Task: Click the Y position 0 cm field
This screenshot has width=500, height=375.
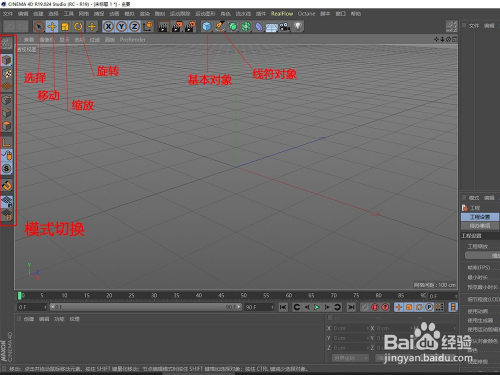Action: coord(349,338)
